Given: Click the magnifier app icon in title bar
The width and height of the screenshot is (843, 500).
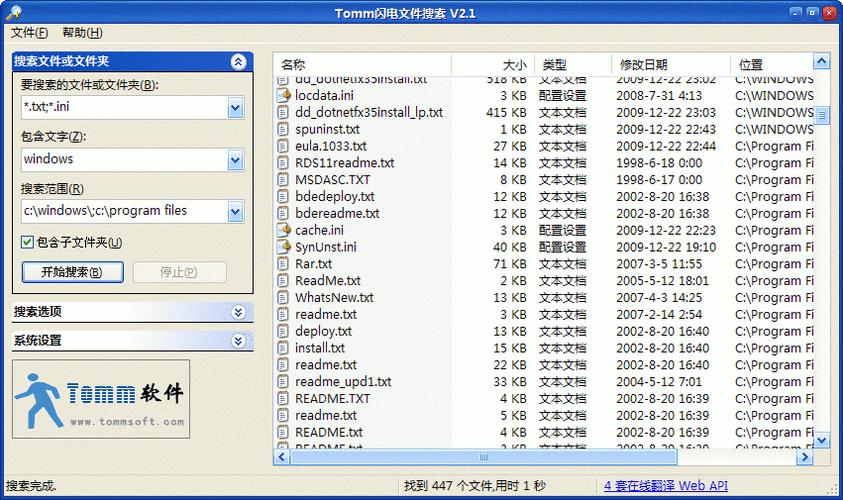Looking at the screenshot, I should point(14,12).
